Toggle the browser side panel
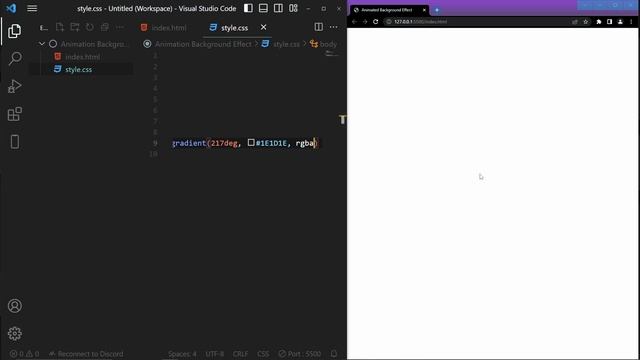The height and width of the screenshot is (360, 640). click(609, 22)
